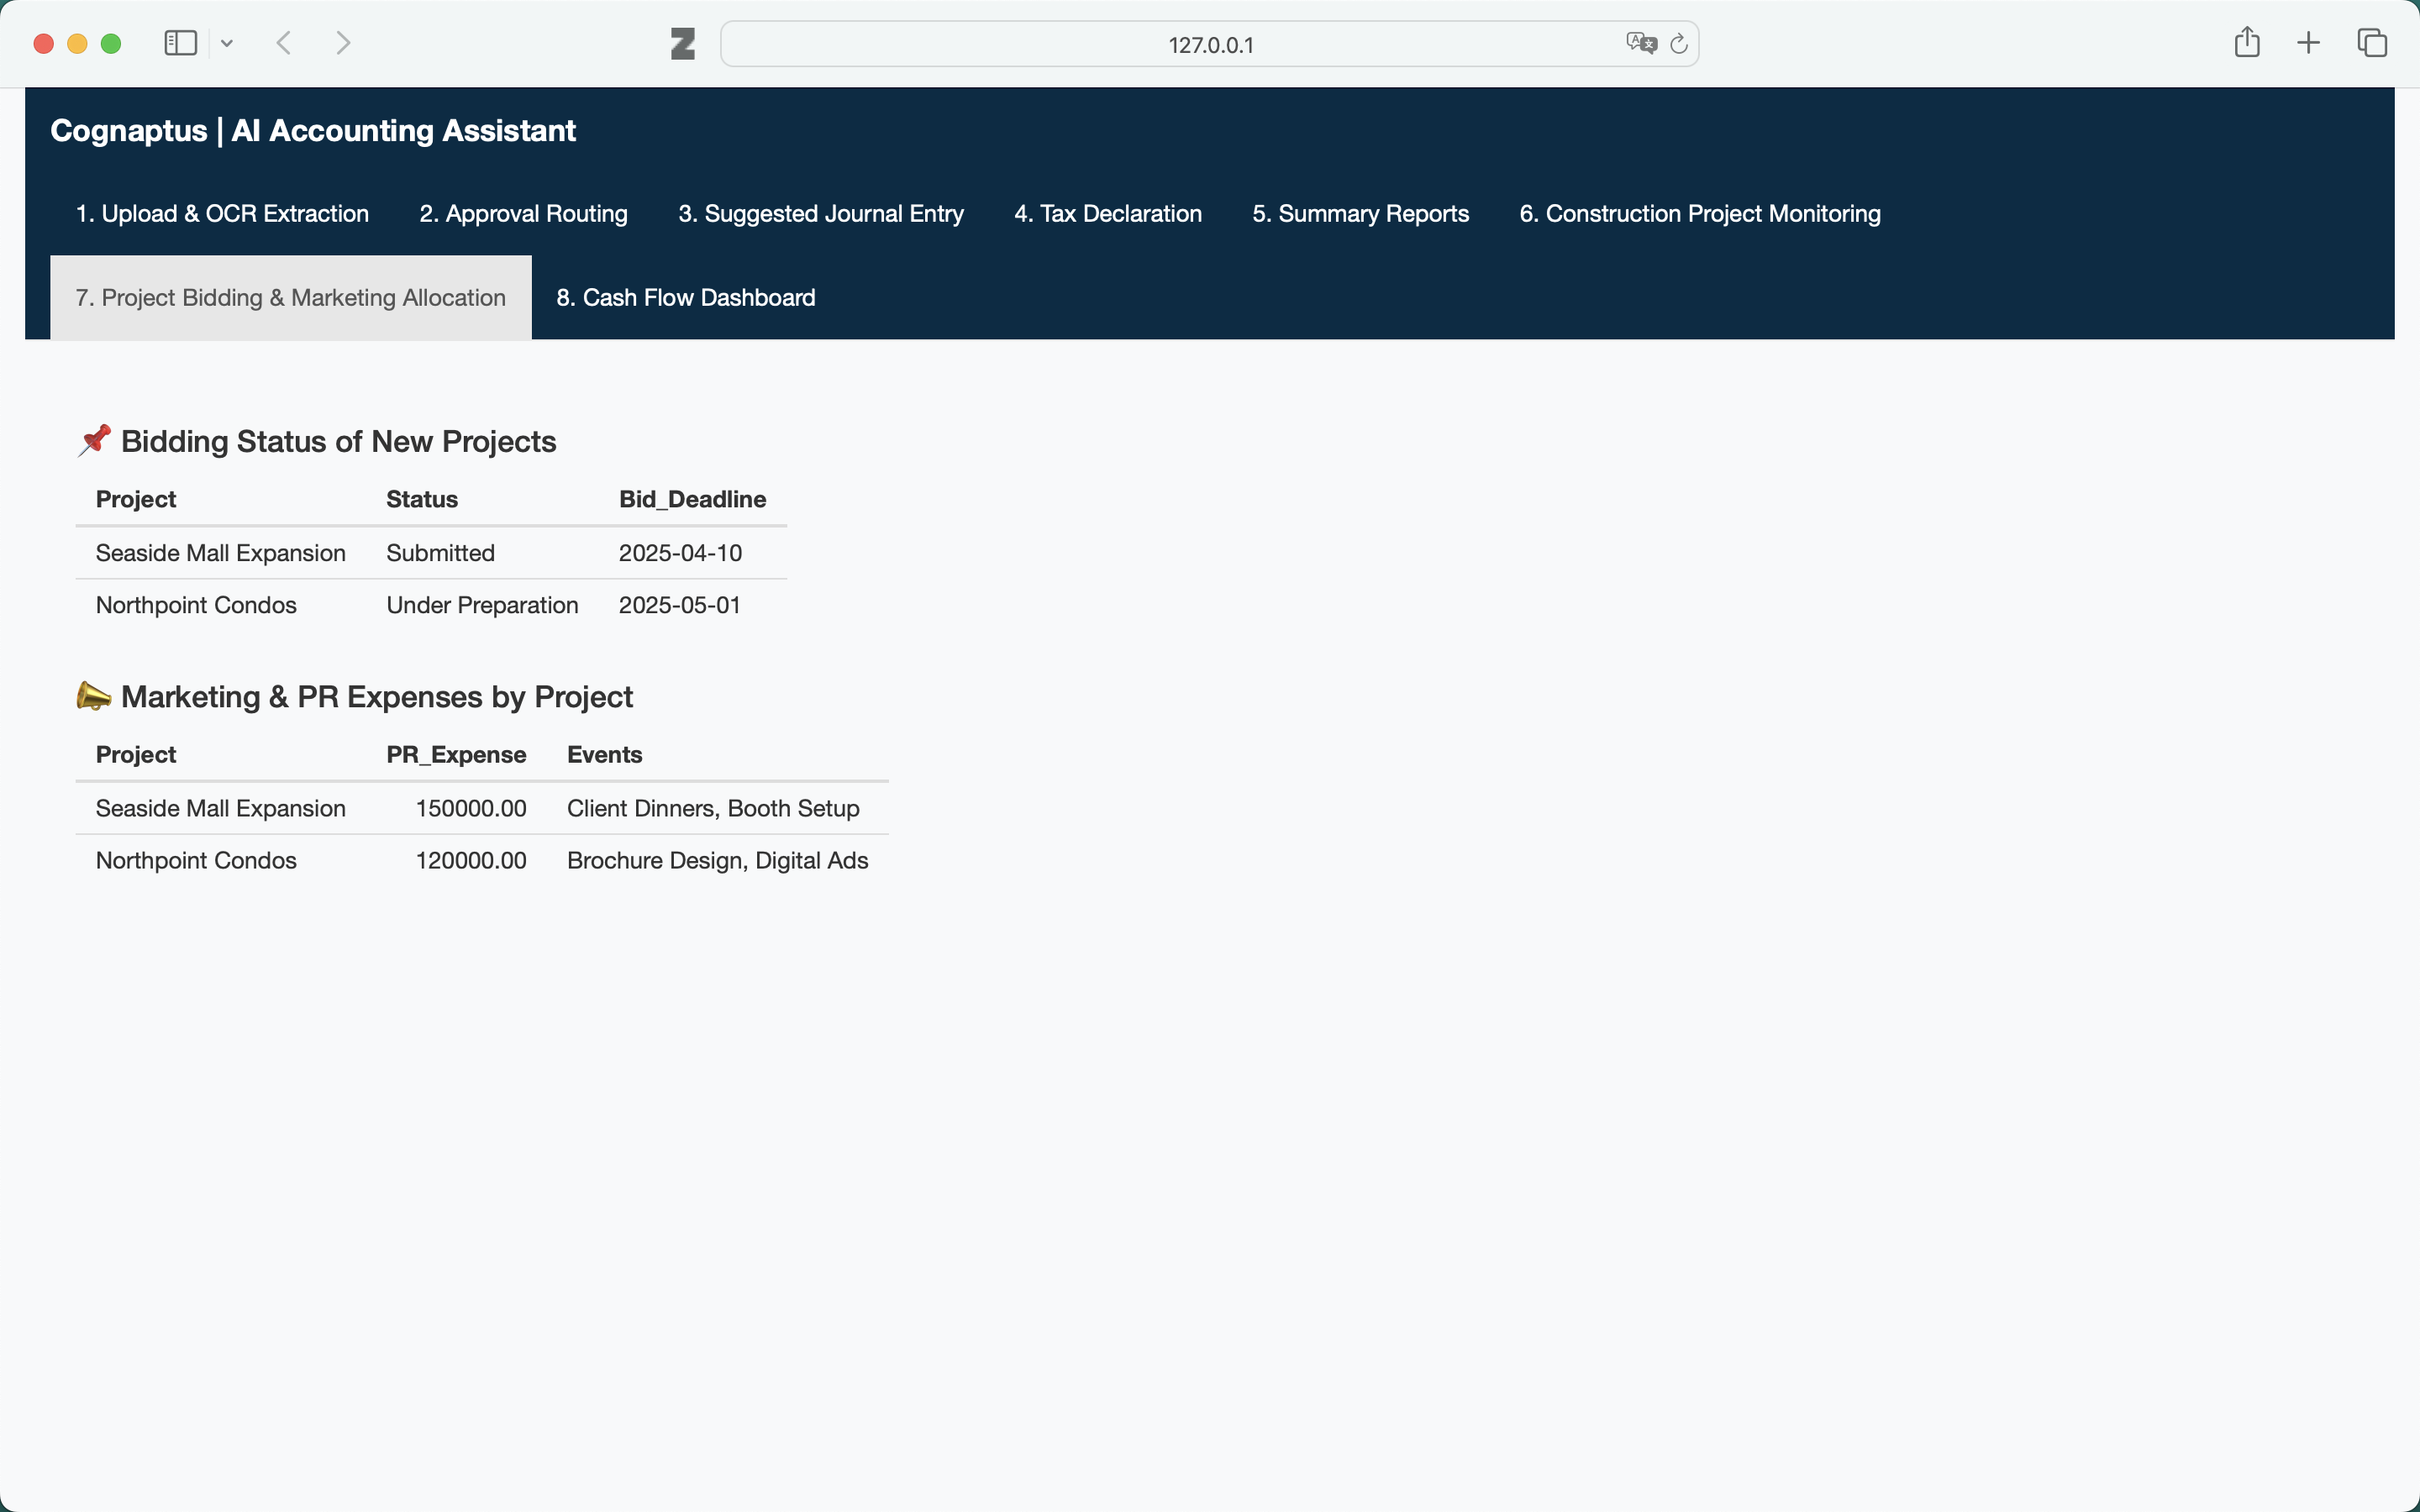Image resolution: width=2420 pixels, height=1512 pixels.
Task: Click the megaphone icon beside Marketing & PR
Action: pos(94,696)
